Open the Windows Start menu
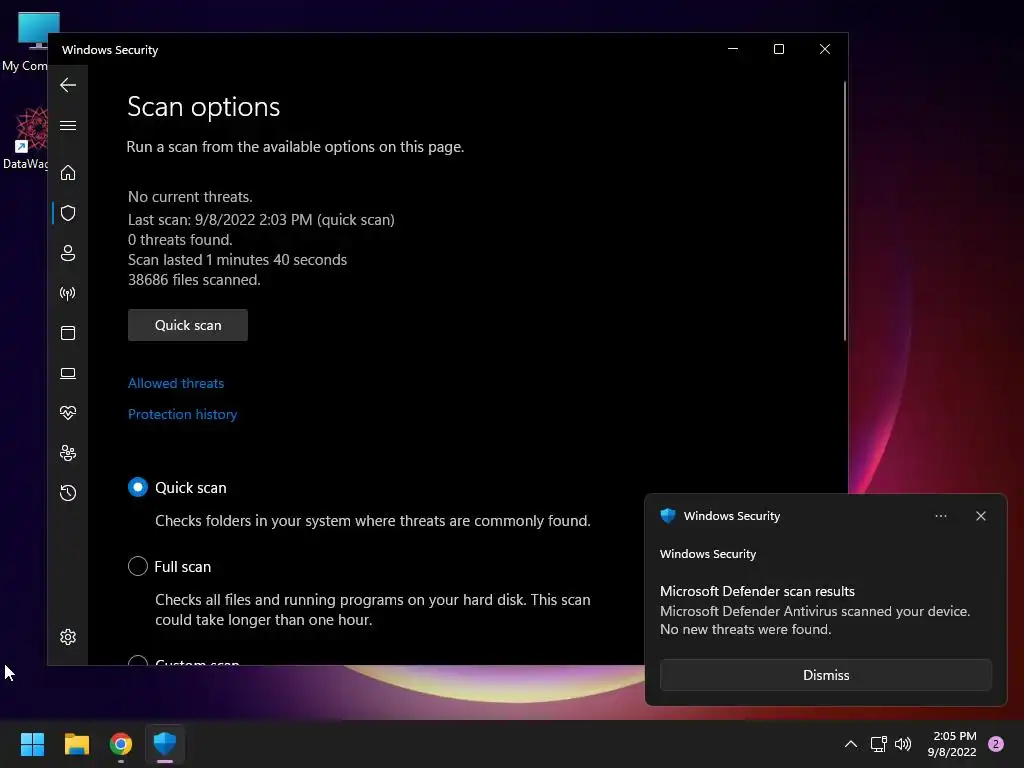Viewport: 1024px width, 768px height. coord(32,744)
